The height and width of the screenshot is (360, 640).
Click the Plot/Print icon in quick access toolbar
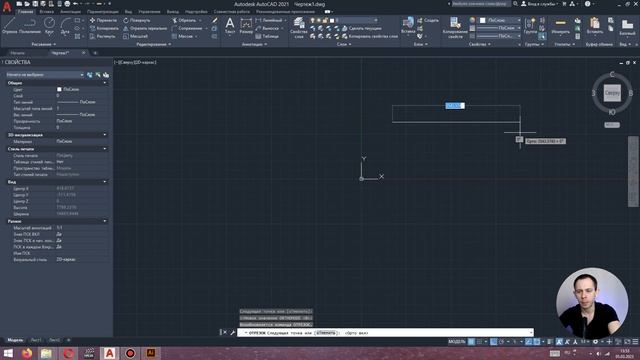(67, 4)
